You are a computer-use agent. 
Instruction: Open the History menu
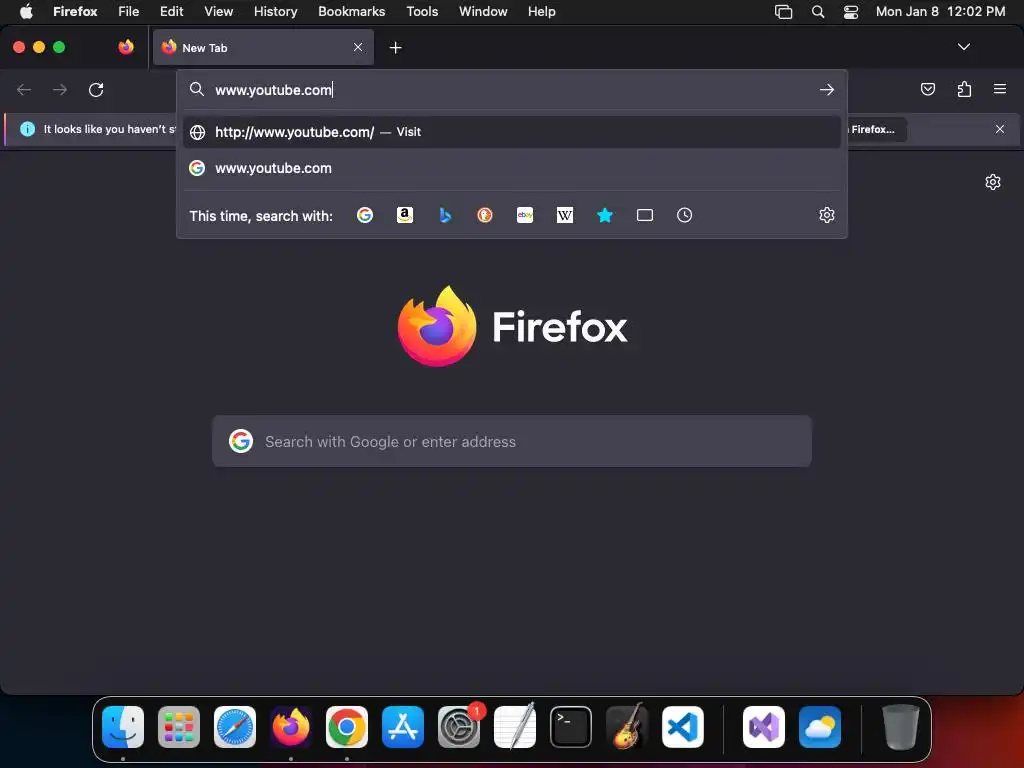[276, 11]
